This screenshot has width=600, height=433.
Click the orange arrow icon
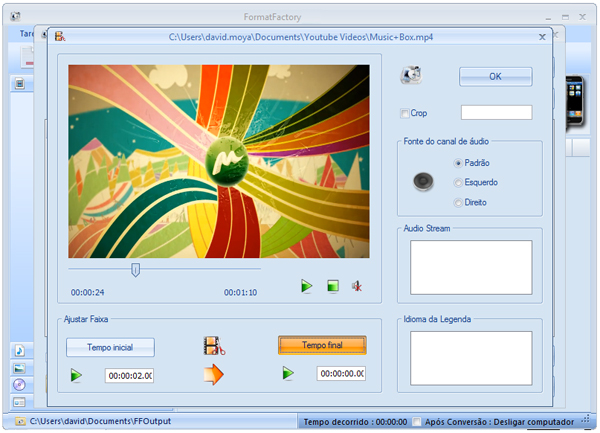click(213, 374)
